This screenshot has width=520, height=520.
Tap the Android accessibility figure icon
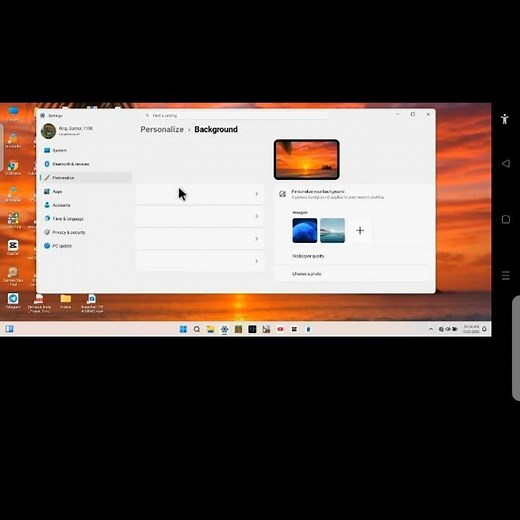coord(505,119)
